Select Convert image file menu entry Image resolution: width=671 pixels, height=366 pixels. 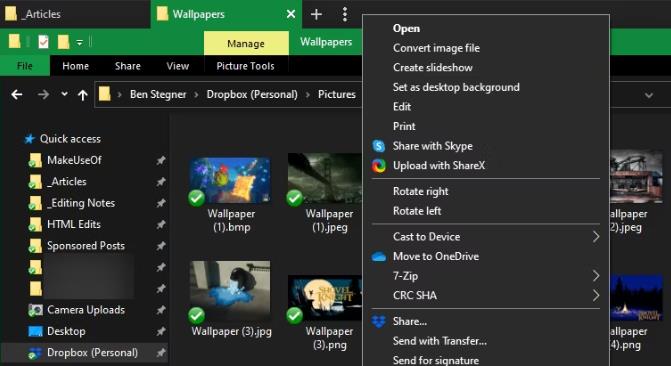[x=436, y=48]
